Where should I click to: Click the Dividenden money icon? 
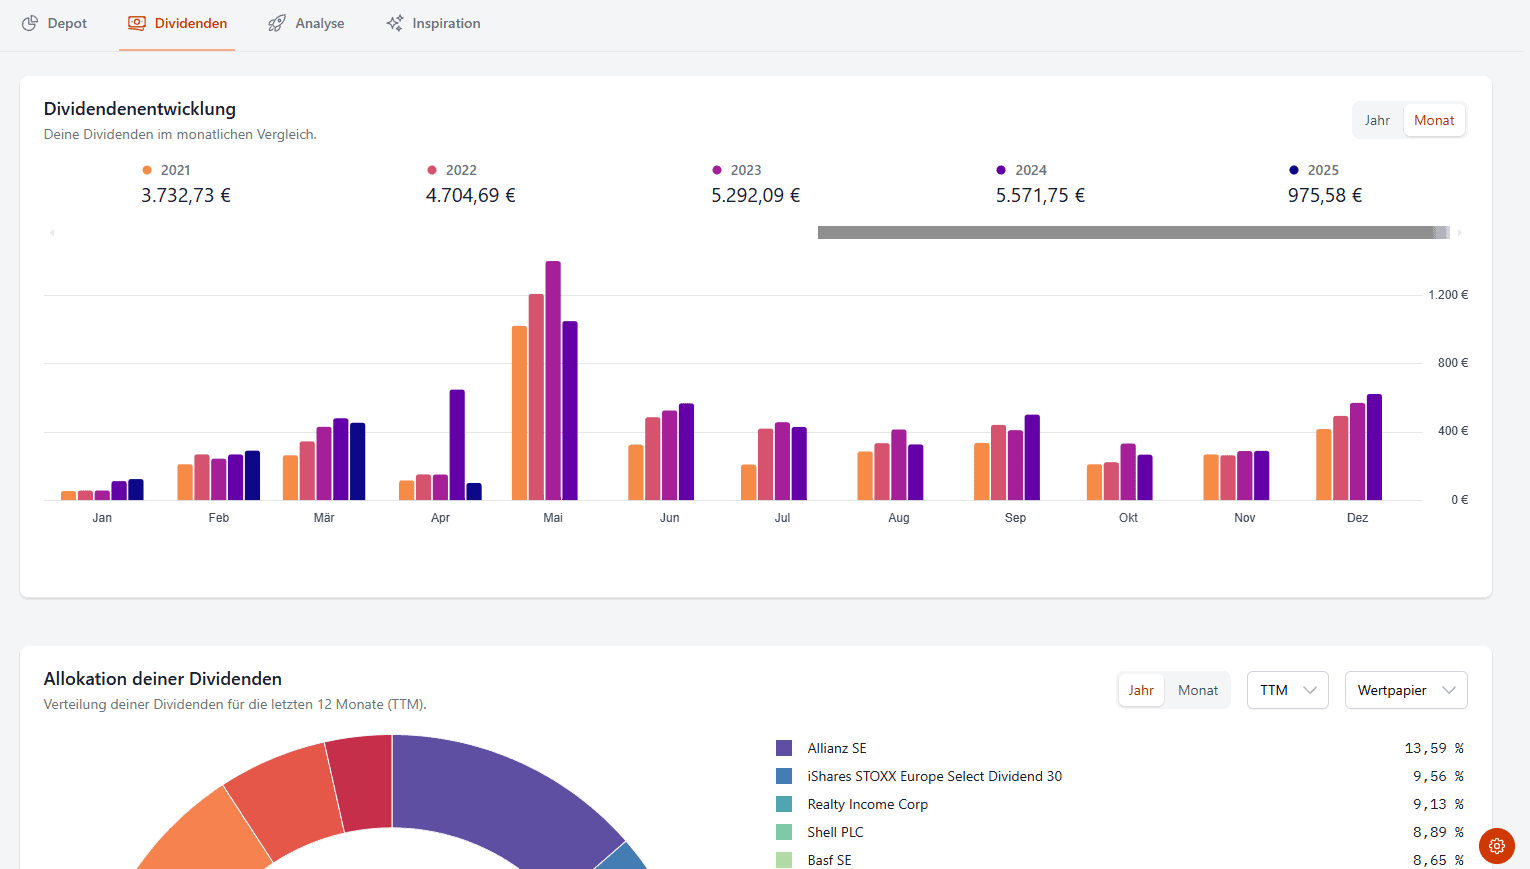pos(137,23)
